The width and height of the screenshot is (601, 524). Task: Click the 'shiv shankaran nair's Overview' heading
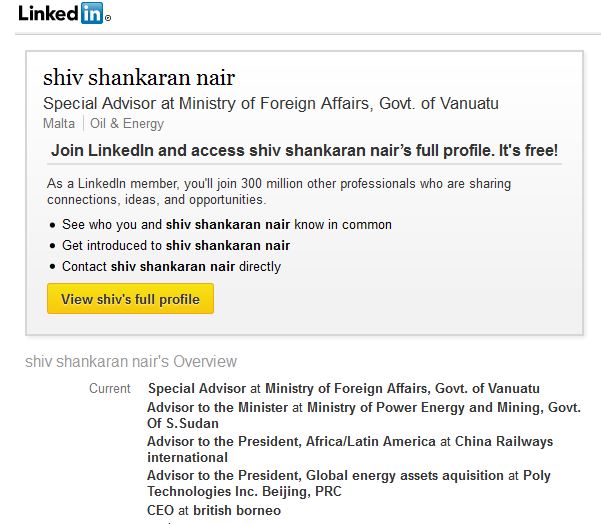(131, 361)
